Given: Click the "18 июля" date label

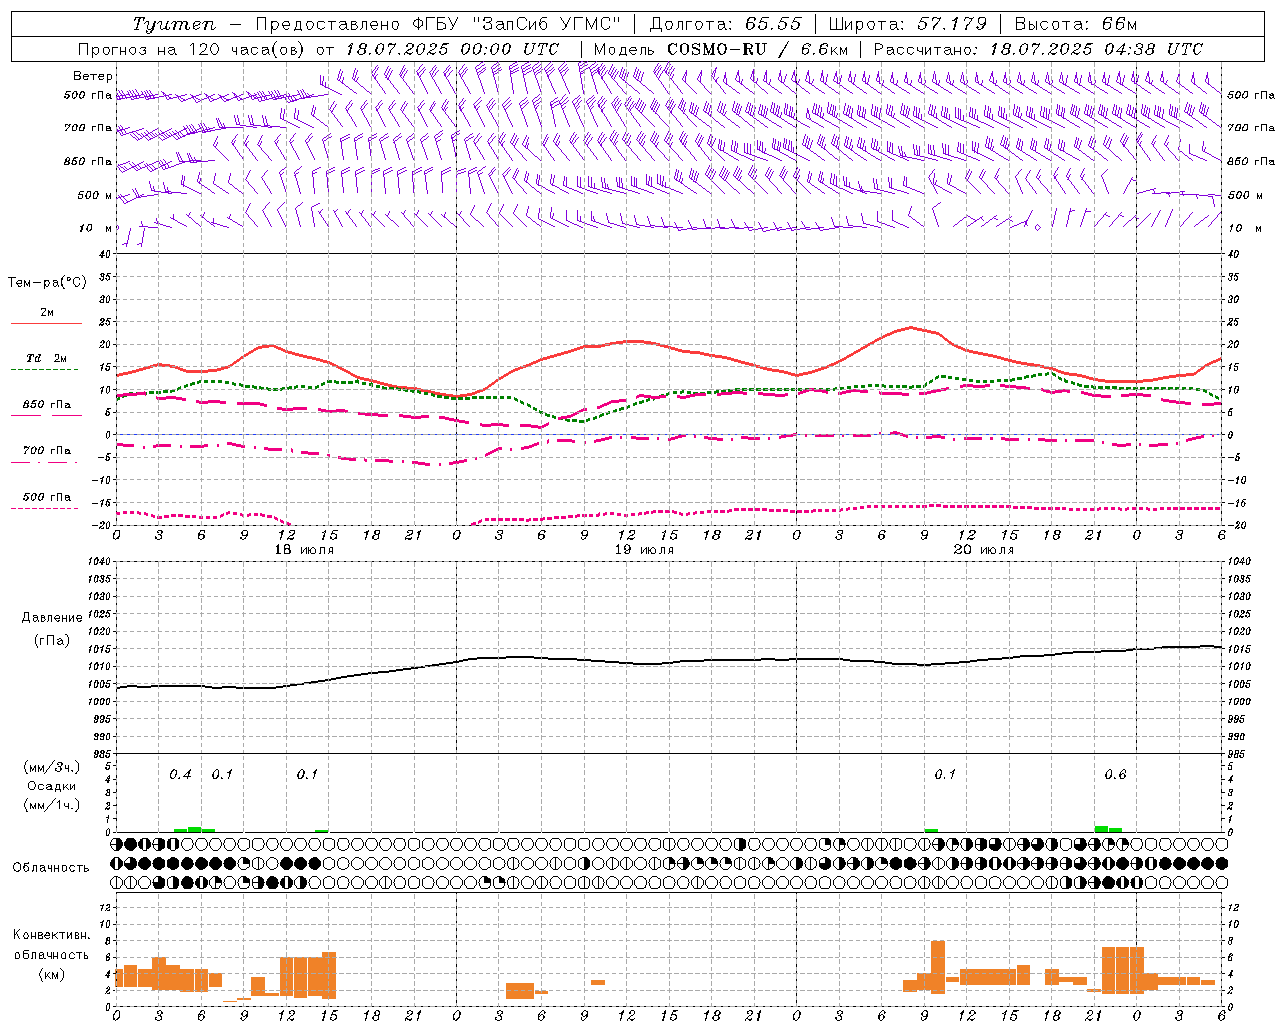Looking at the screenshot, I should (x=304, y=550).
